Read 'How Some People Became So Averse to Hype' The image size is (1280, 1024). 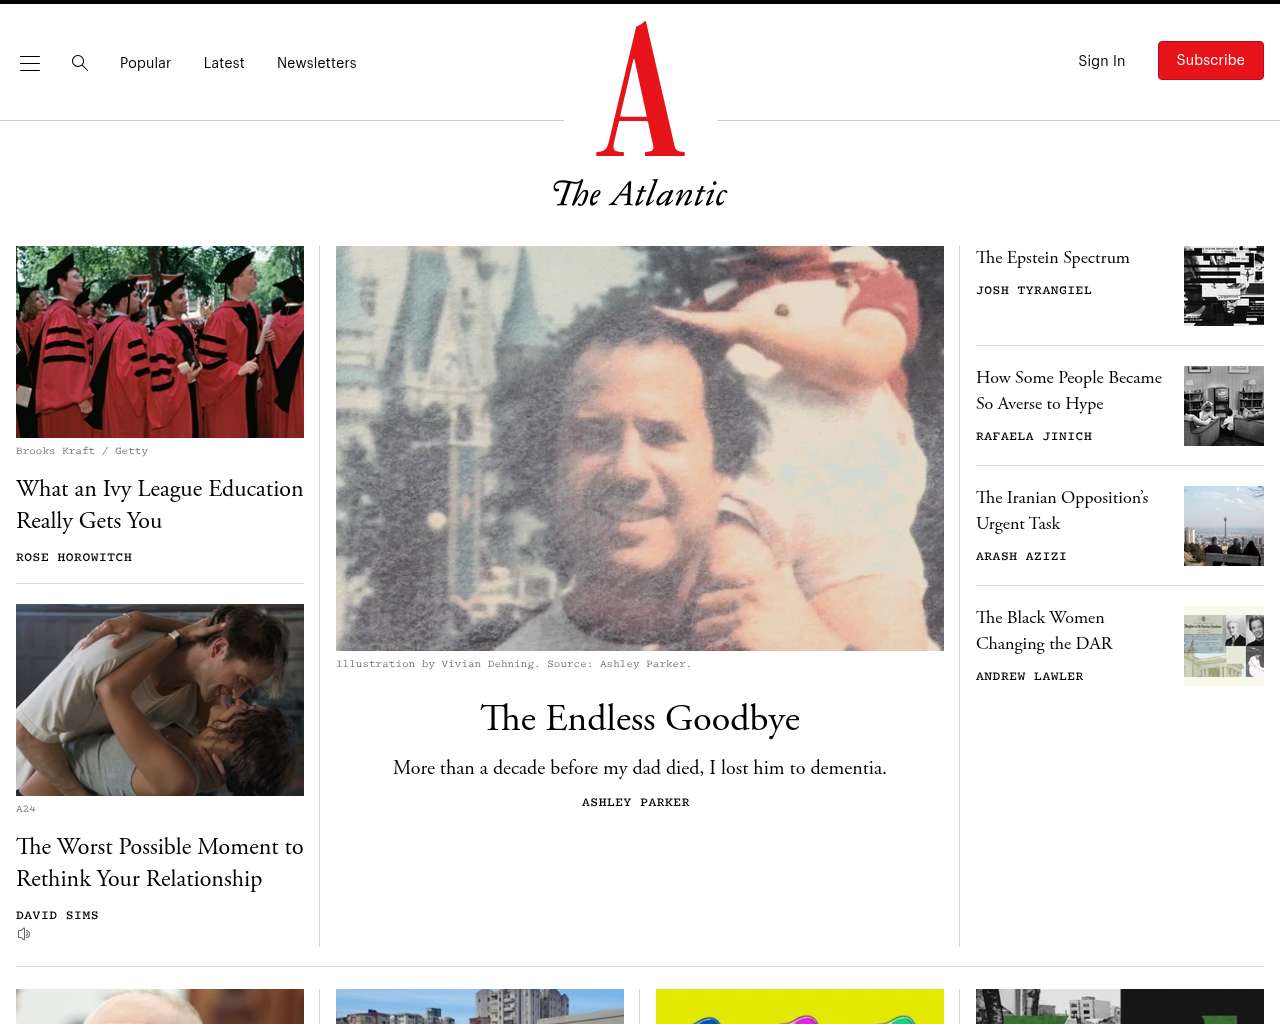pos(1069,390)
